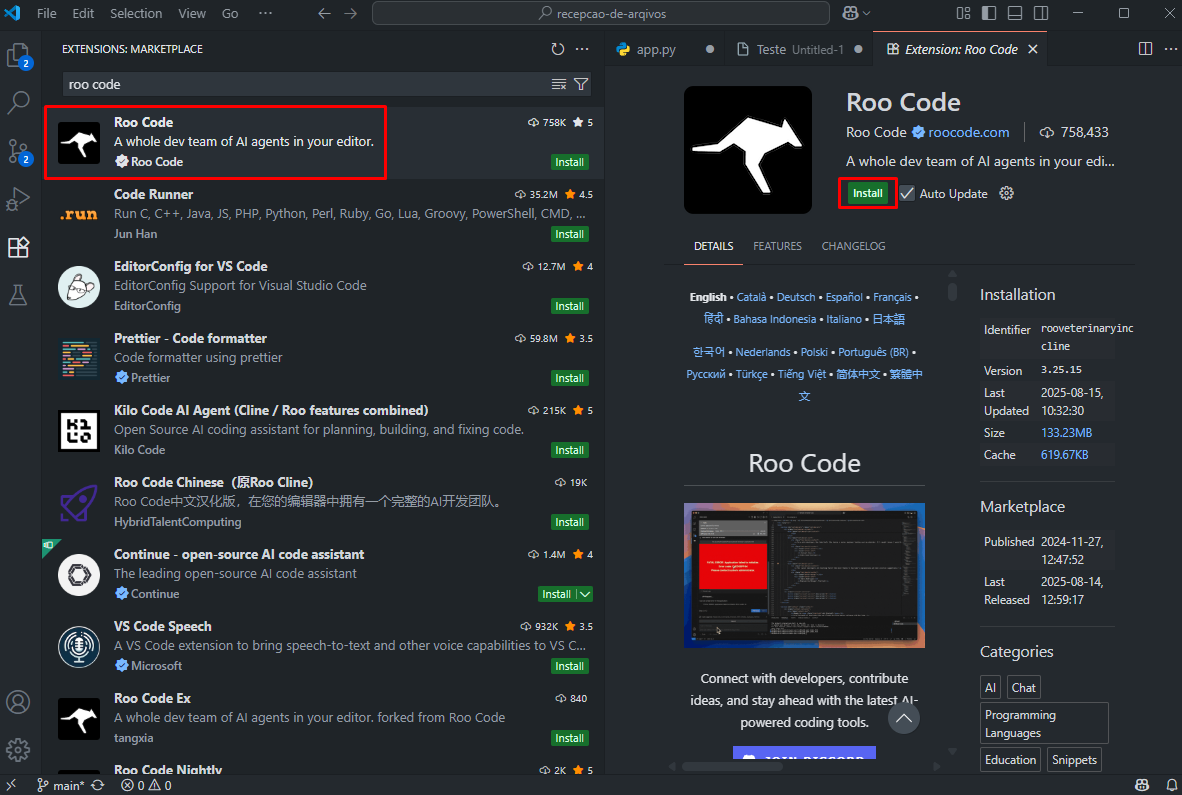Open Roo Code extension settings gear
Screen dimensions: 1182x795
(1007, 194)
